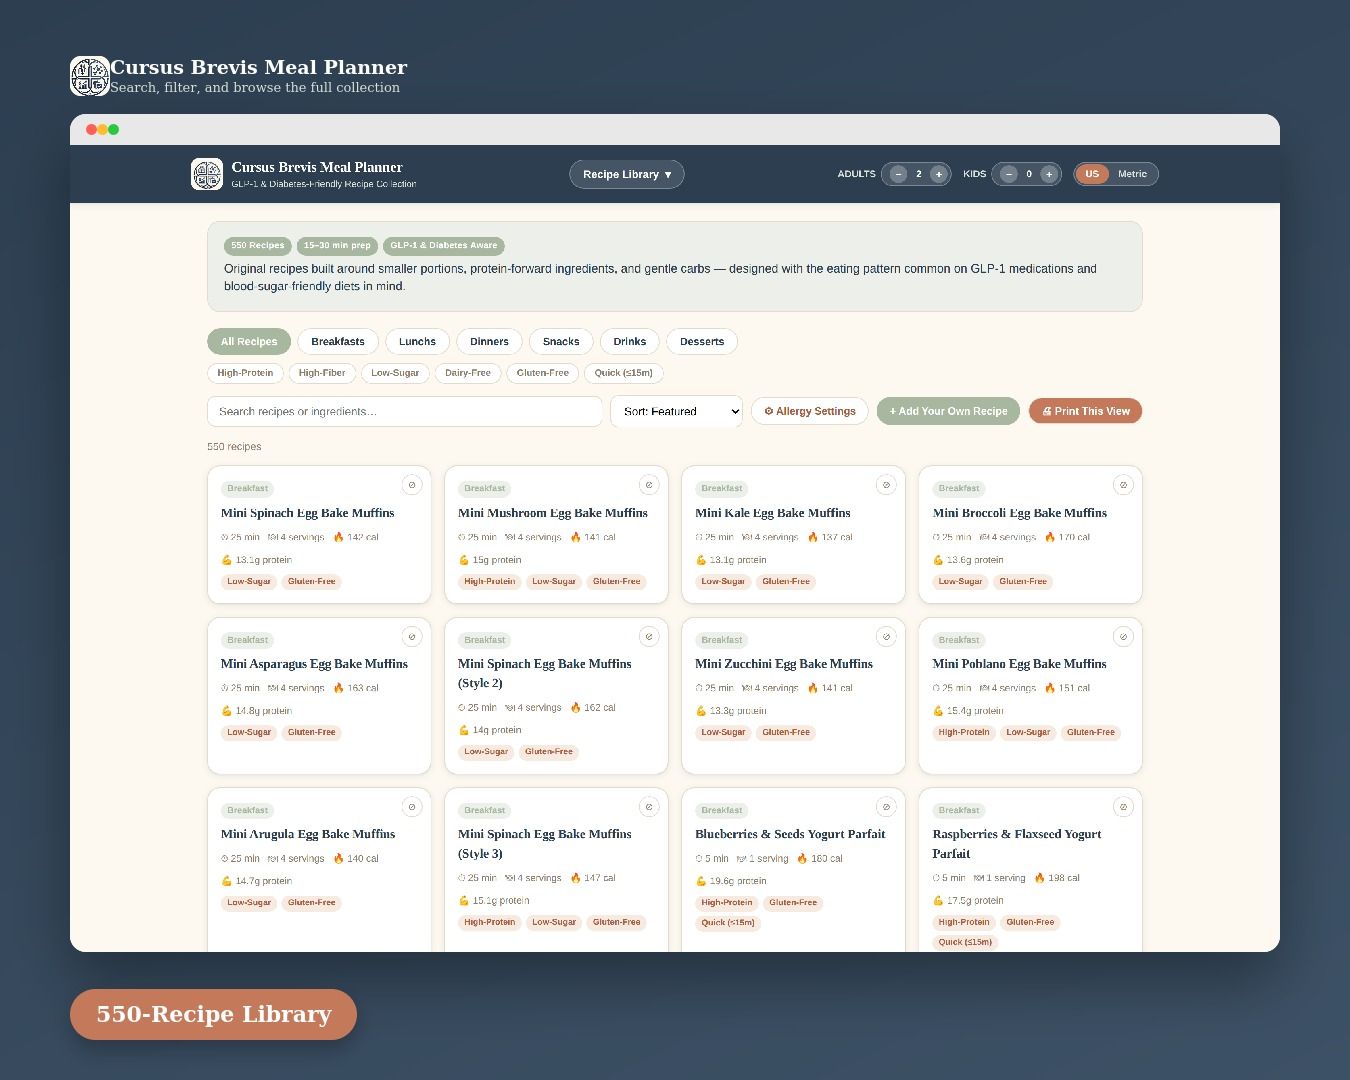The width and height of the screenshot is (1350, 1080).
Task: Focus the Search recipes or ingredients field
Action: click(x=405, y=411)
